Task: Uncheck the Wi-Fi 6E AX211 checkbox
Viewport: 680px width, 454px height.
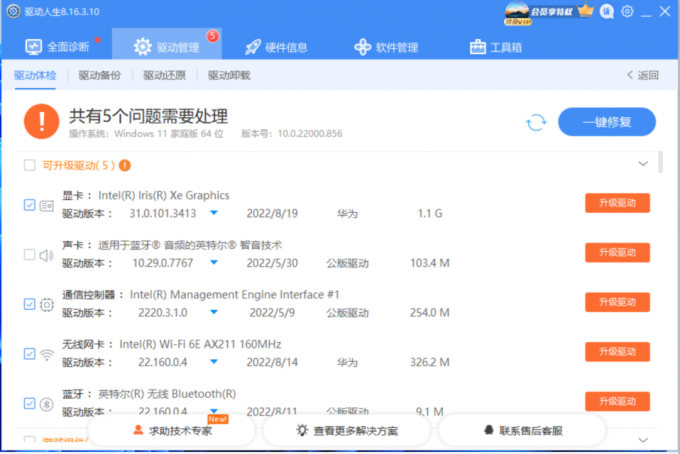Action: point(29,354)
